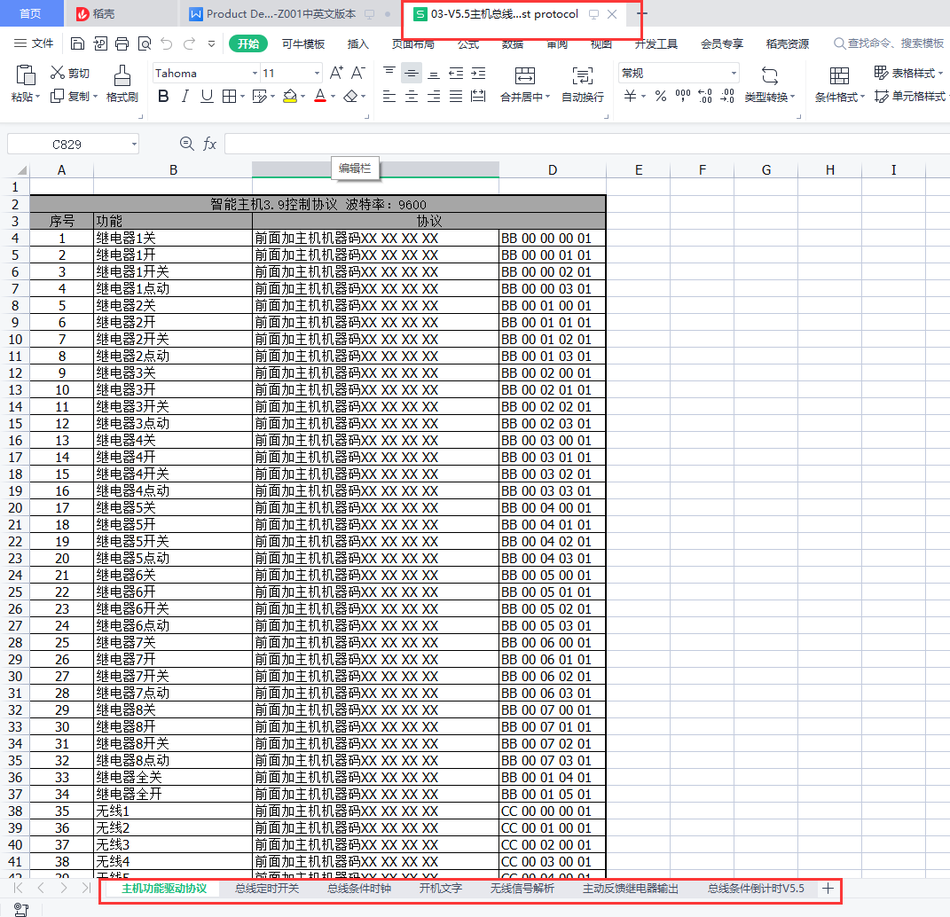Toggle distributed alignment icon
This screenshot has width=950, height=917.
(x=478, y=96)
